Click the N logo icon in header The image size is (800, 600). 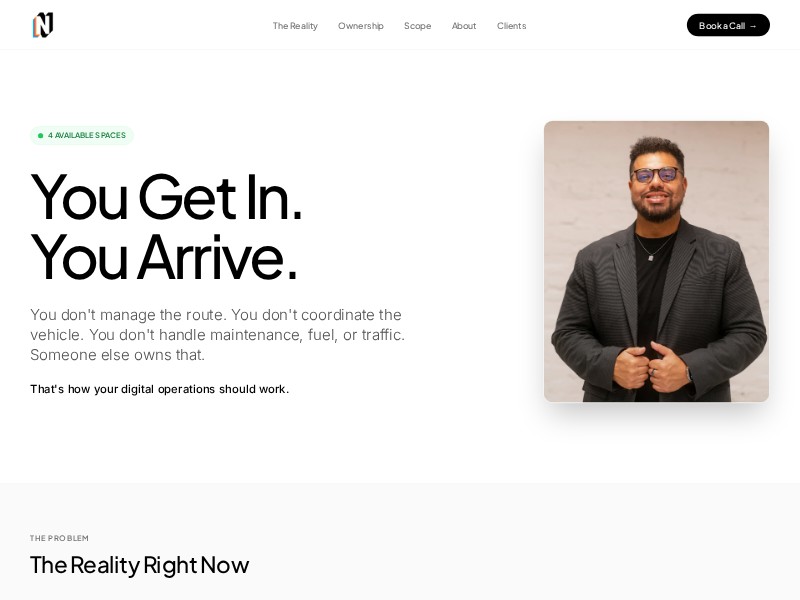[x=43, y=25]
